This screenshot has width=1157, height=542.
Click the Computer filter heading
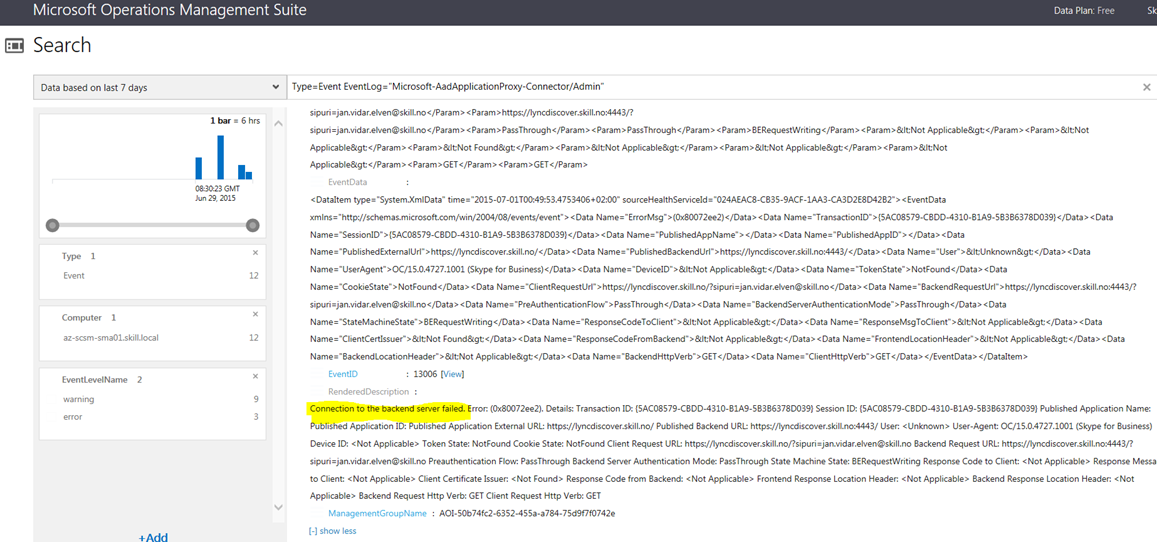(x=81, y=318)
